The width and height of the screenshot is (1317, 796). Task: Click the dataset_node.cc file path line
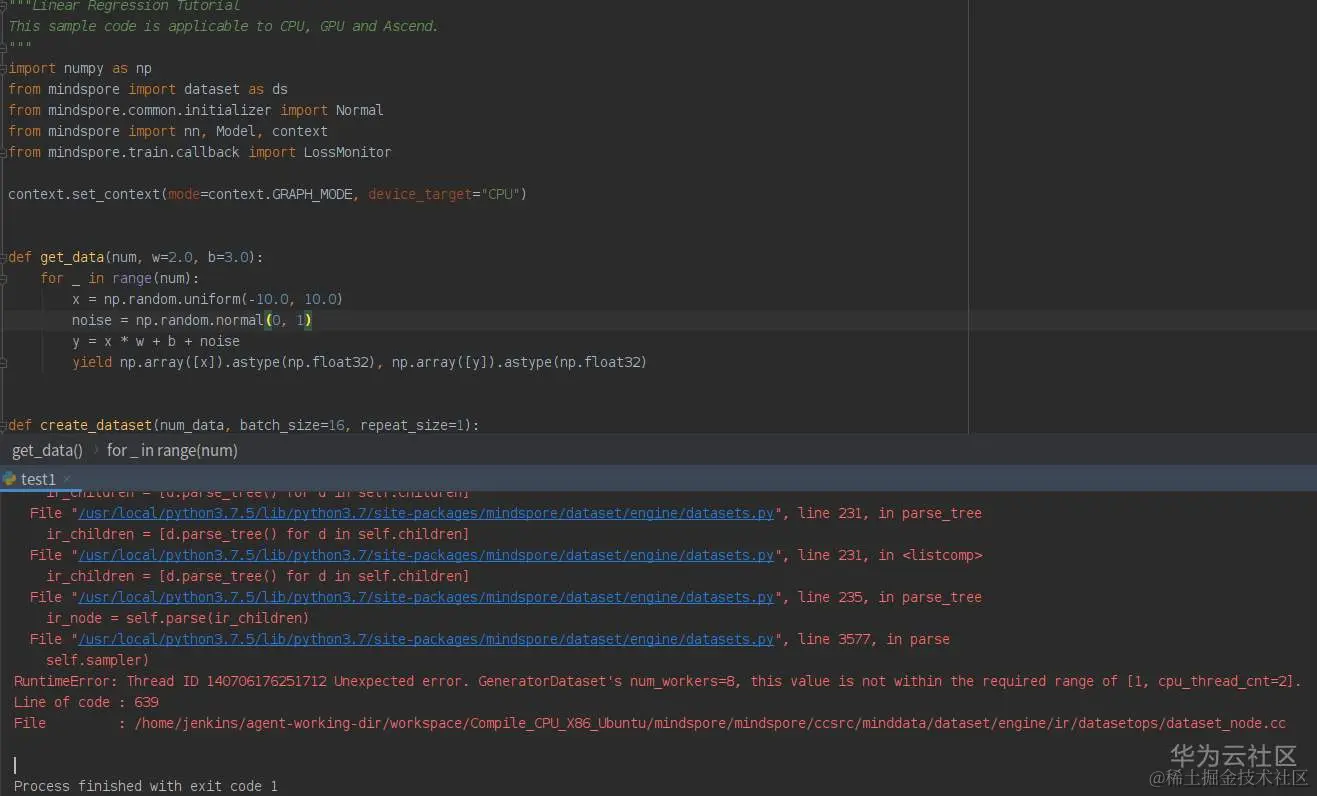pos(650,723)
